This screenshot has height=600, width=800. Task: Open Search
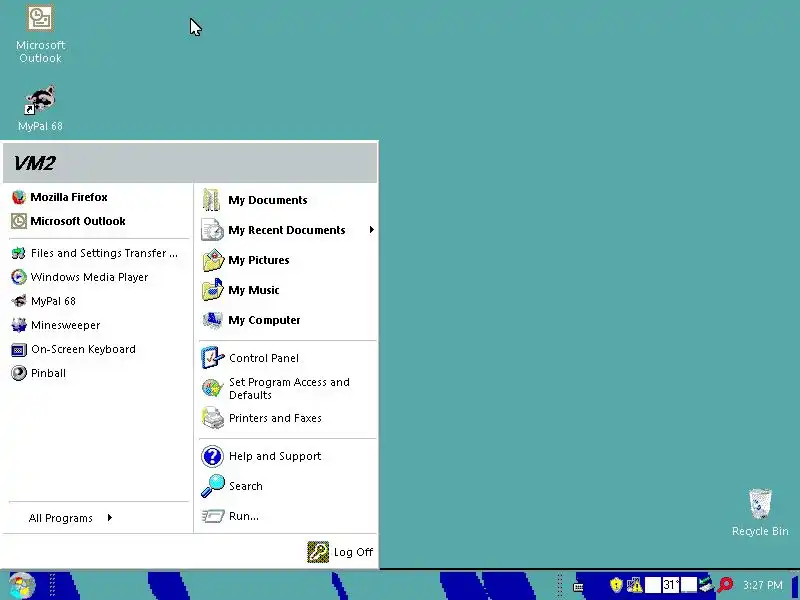(x=287, y=486)
